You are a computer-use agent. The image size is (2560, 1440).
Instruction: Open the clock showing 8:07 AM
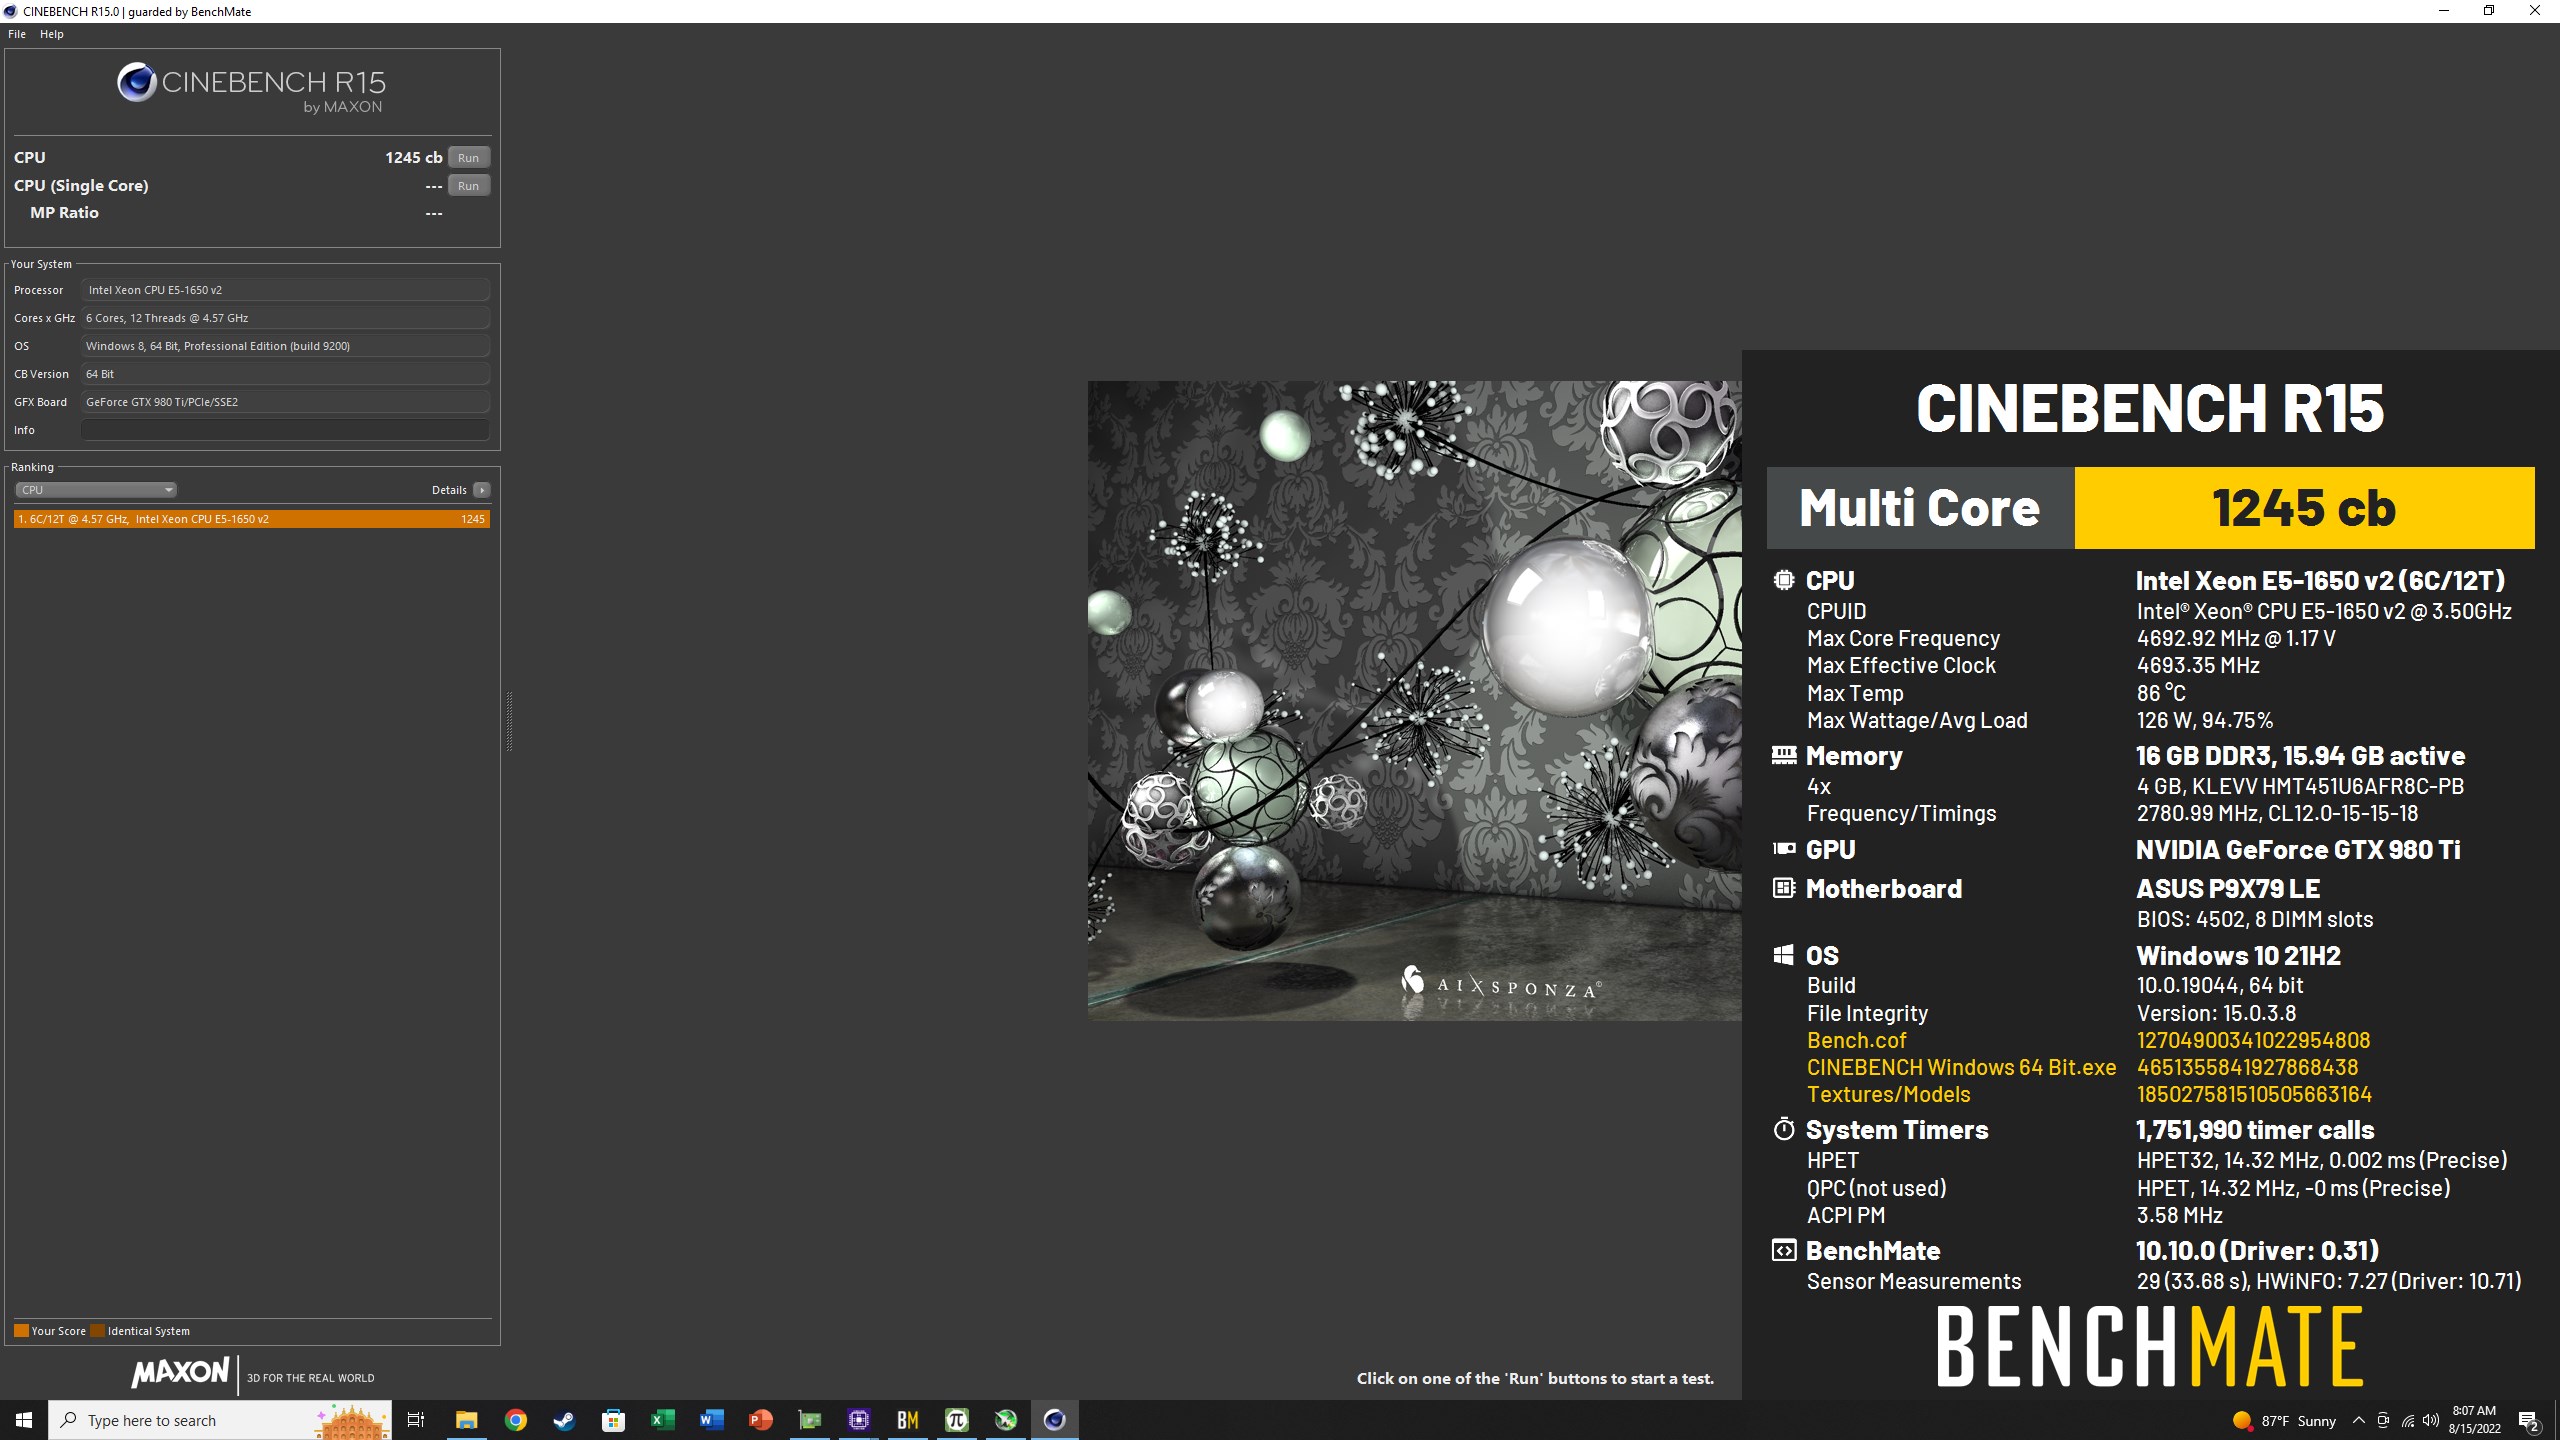click(2474, 1420)
